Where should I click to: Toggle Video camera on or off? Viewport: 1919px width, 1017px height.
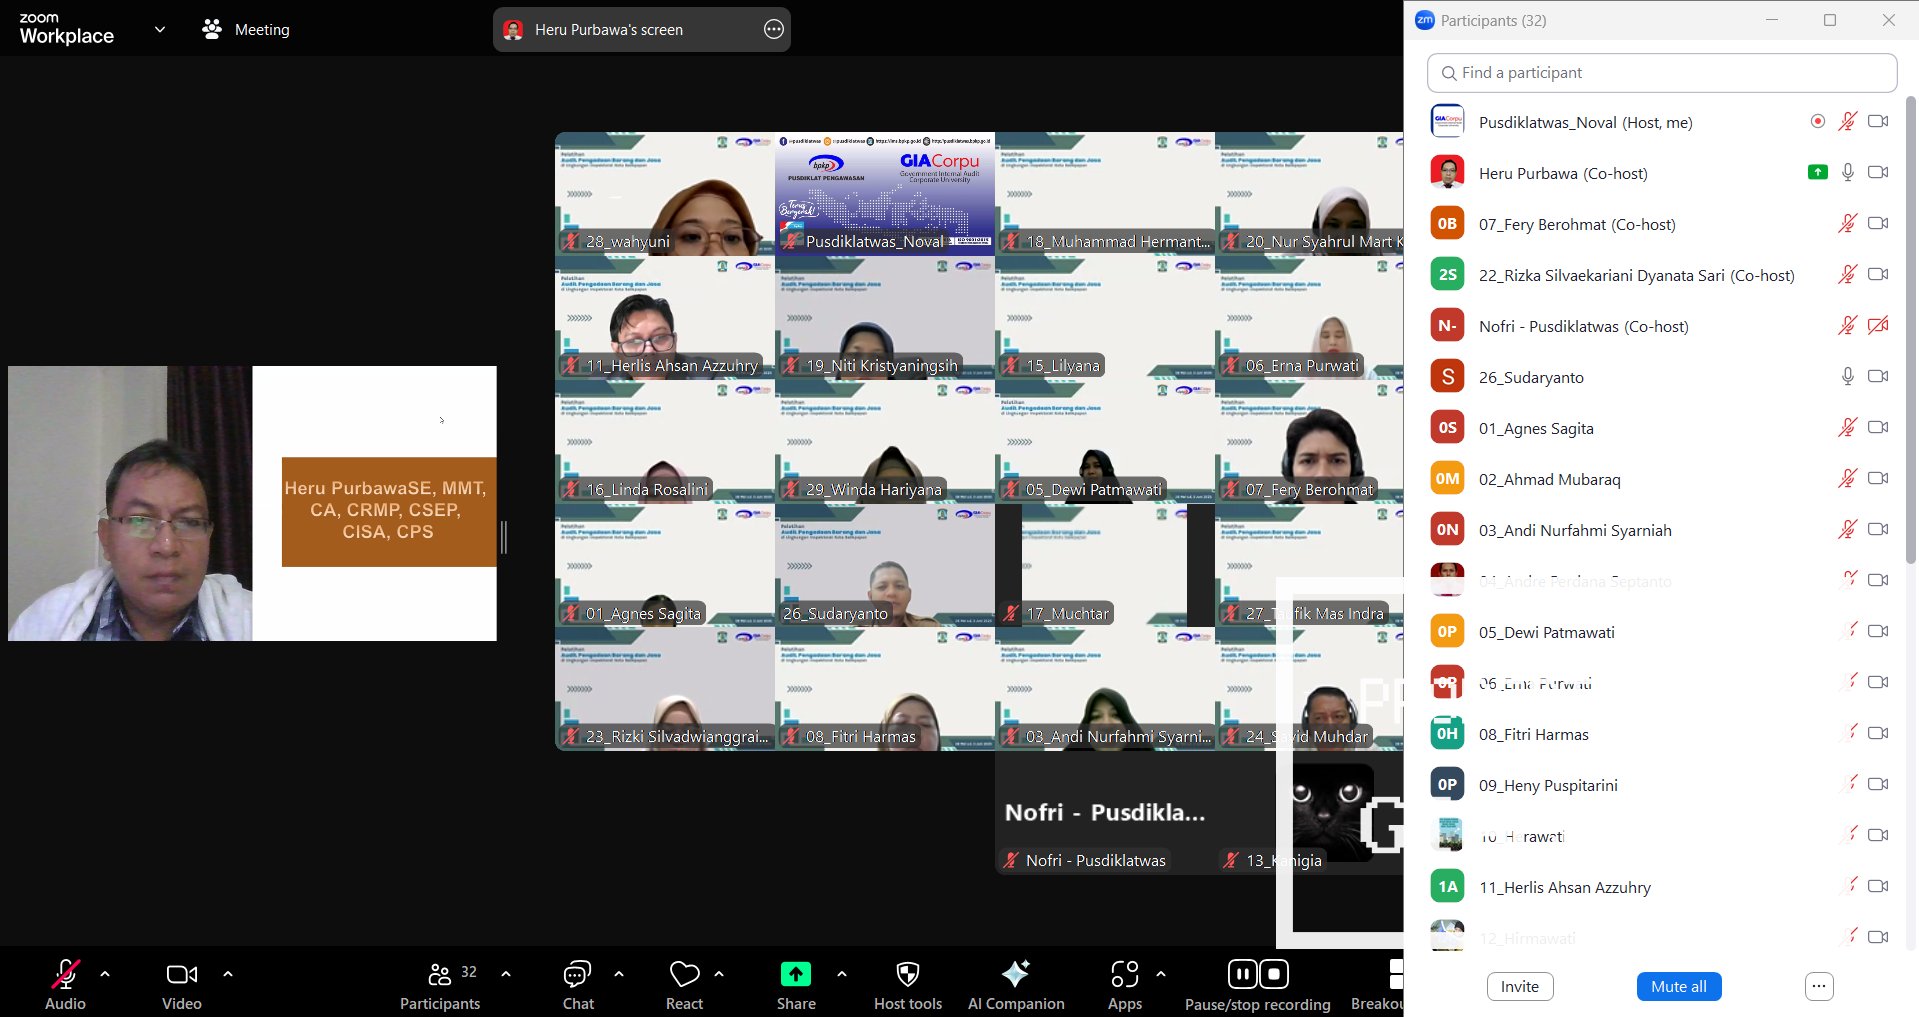(x=181, y=975)
